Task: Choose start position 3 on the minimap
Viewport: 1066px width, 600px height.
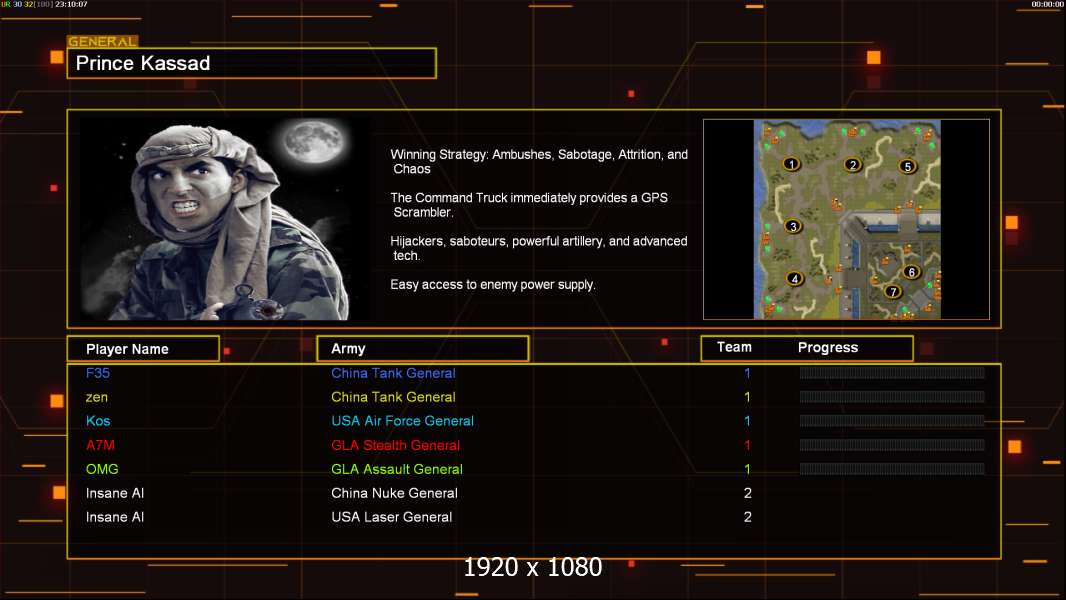Action: pos(793,227)
